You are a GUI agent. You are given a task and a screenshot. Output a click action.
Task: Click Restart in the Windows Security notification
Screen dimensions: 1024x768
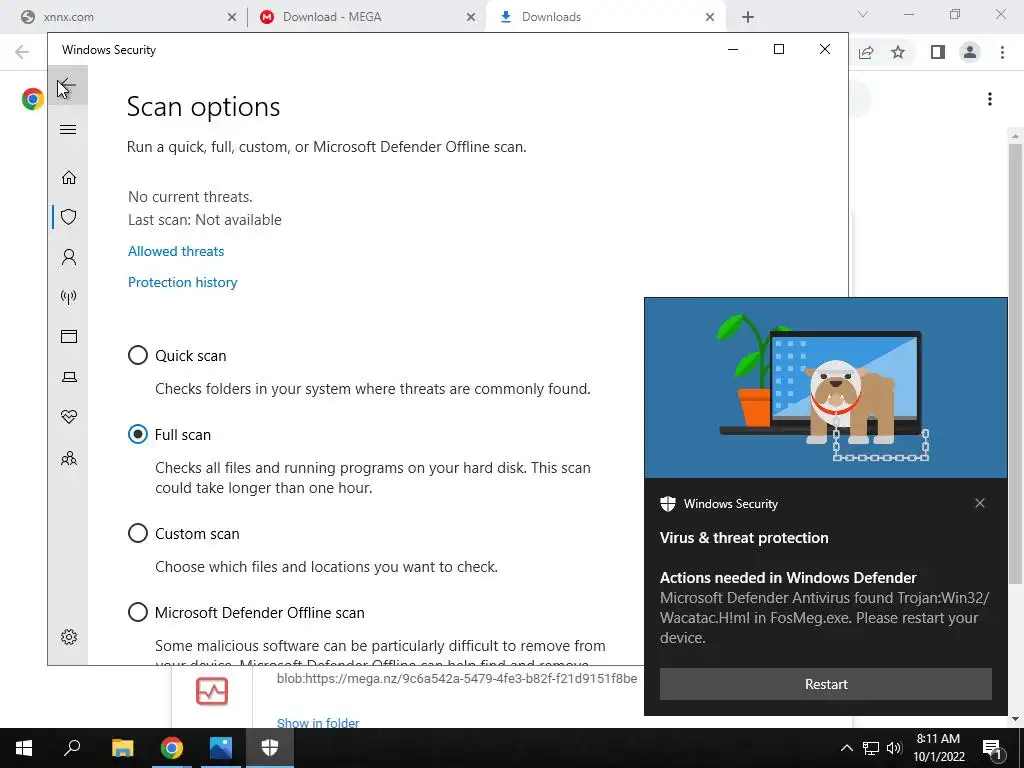825,684
